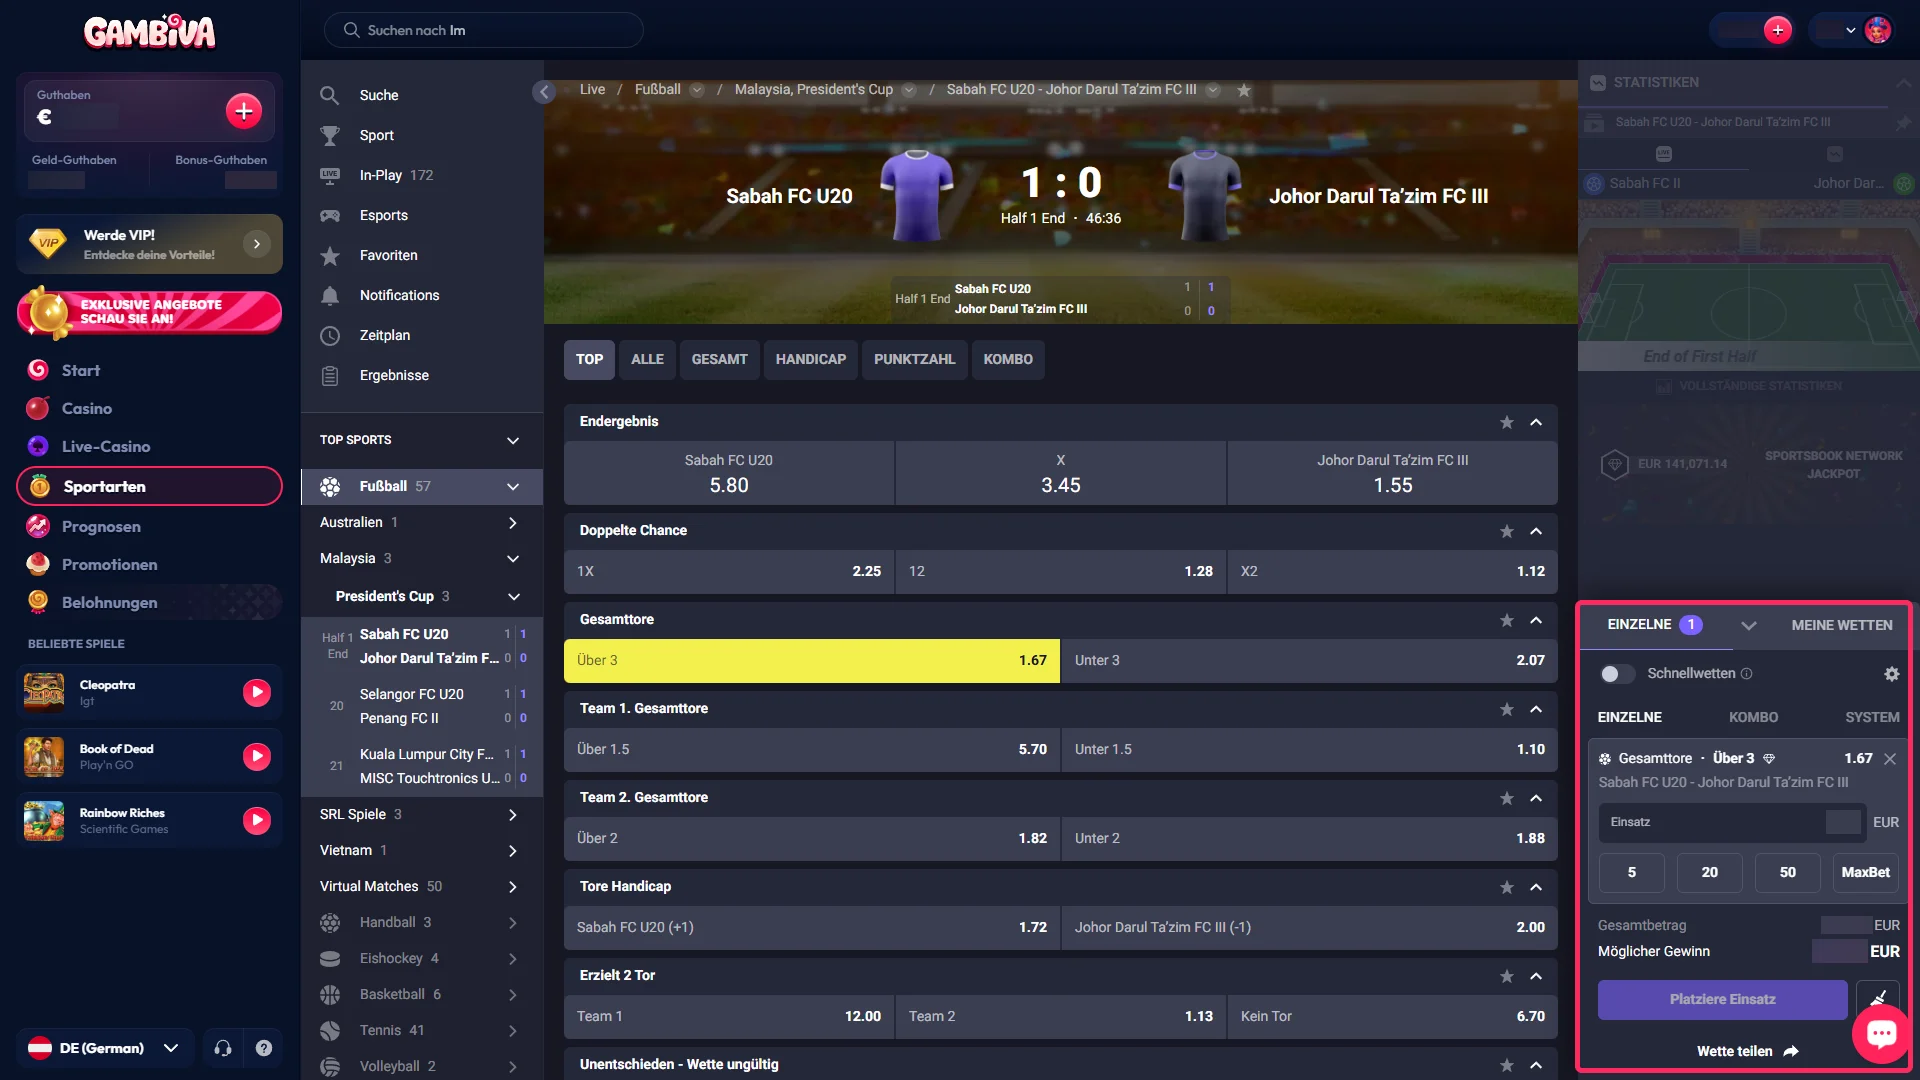The width and height of the screenshot is (1920, 1080).
Task: Open language selector DE (German)
Action: tap(105, 1048)
